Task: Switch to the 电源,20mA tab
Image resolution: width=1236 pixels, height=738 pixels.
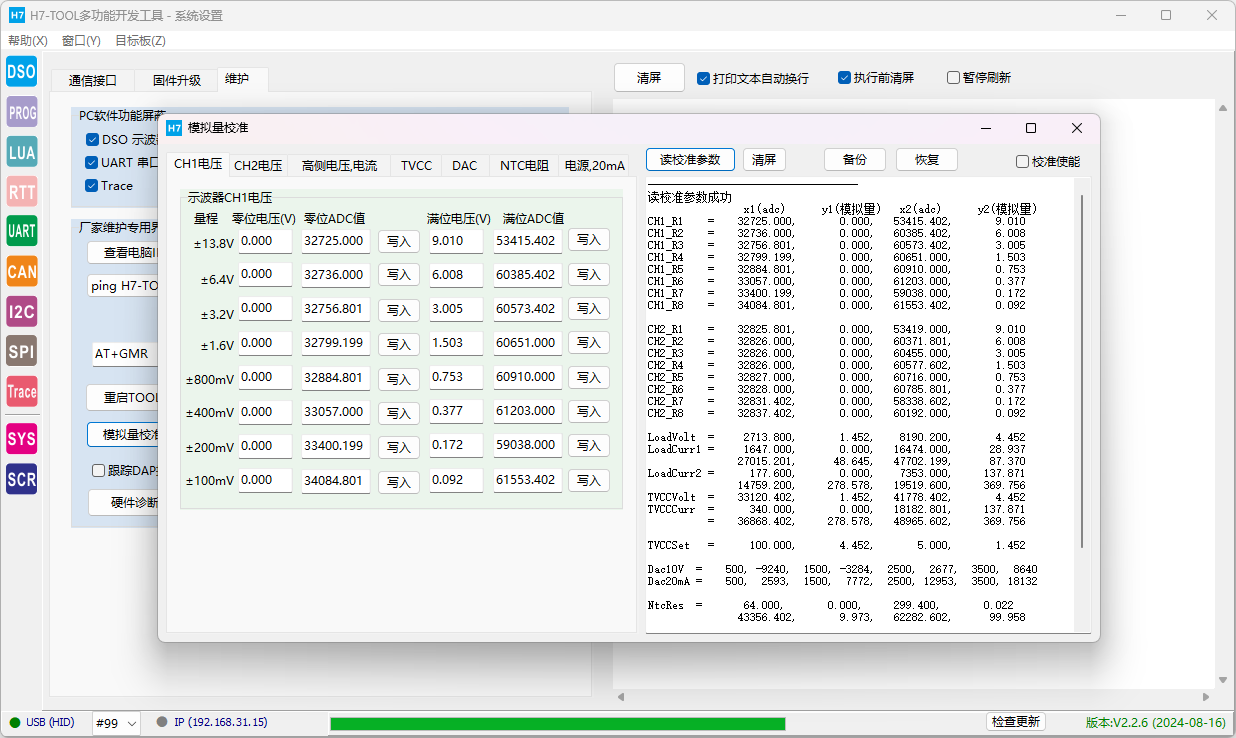Action: coord(594,165)
